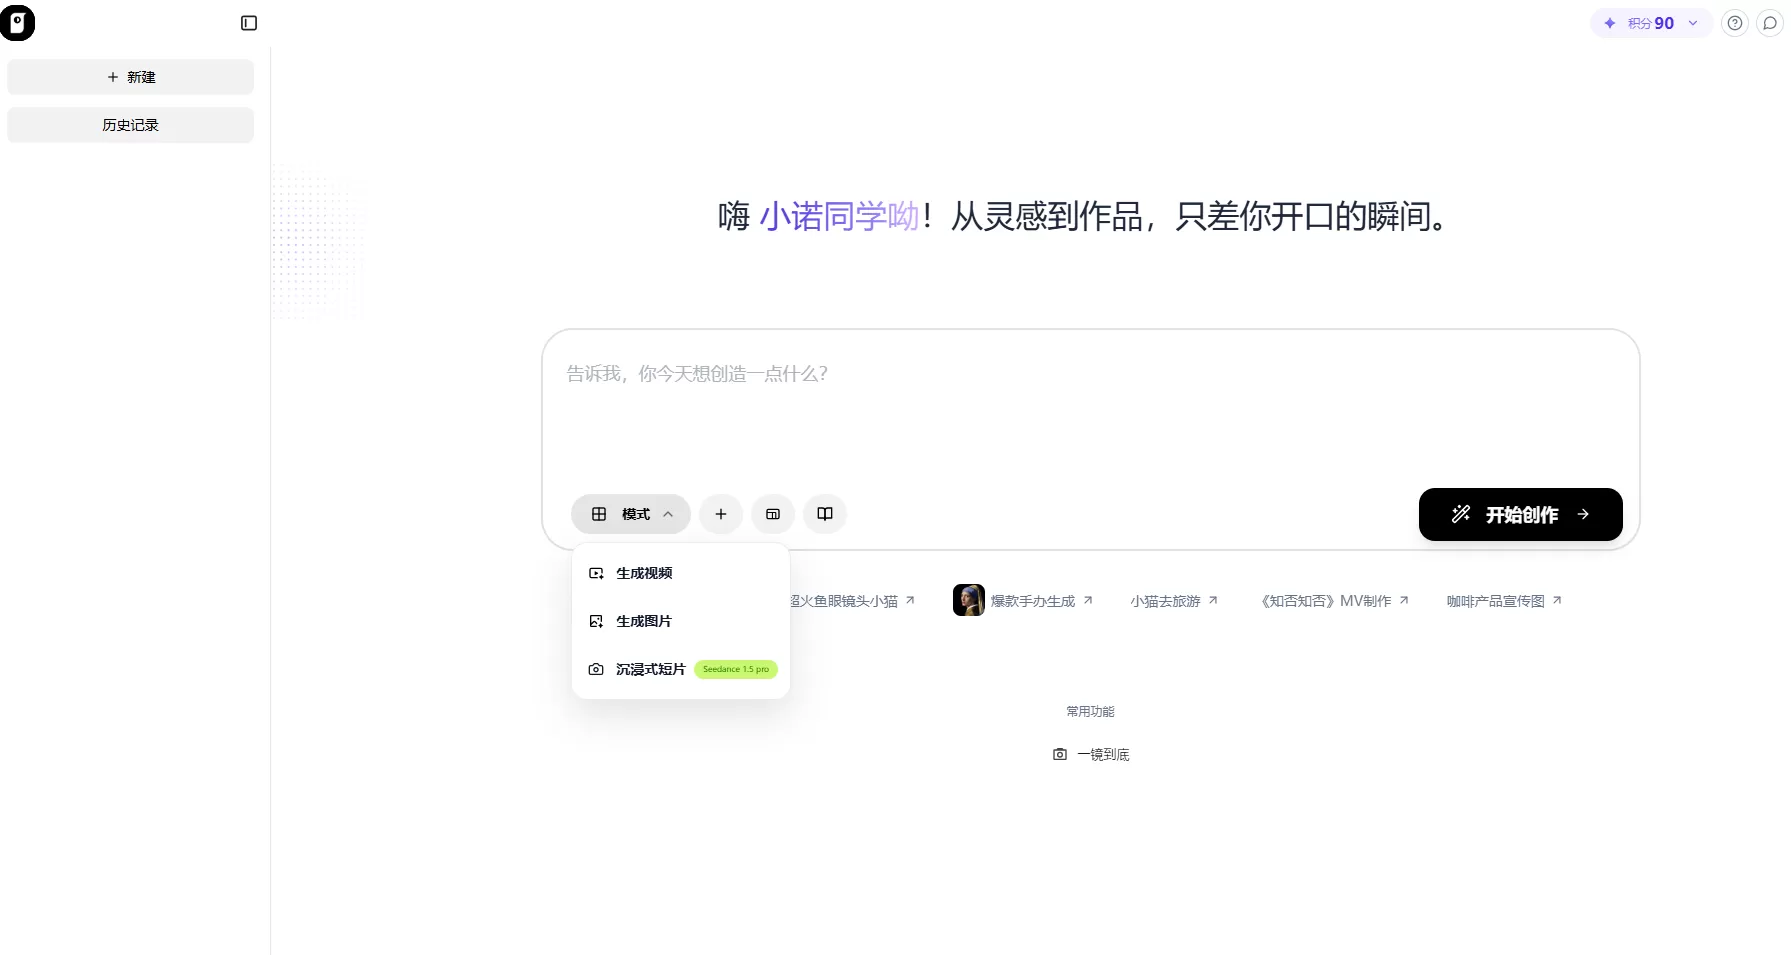Click the 爆款手办生成 thumbnail image
This screenshot has width=1791, height=955.
(x=967, y=600)
